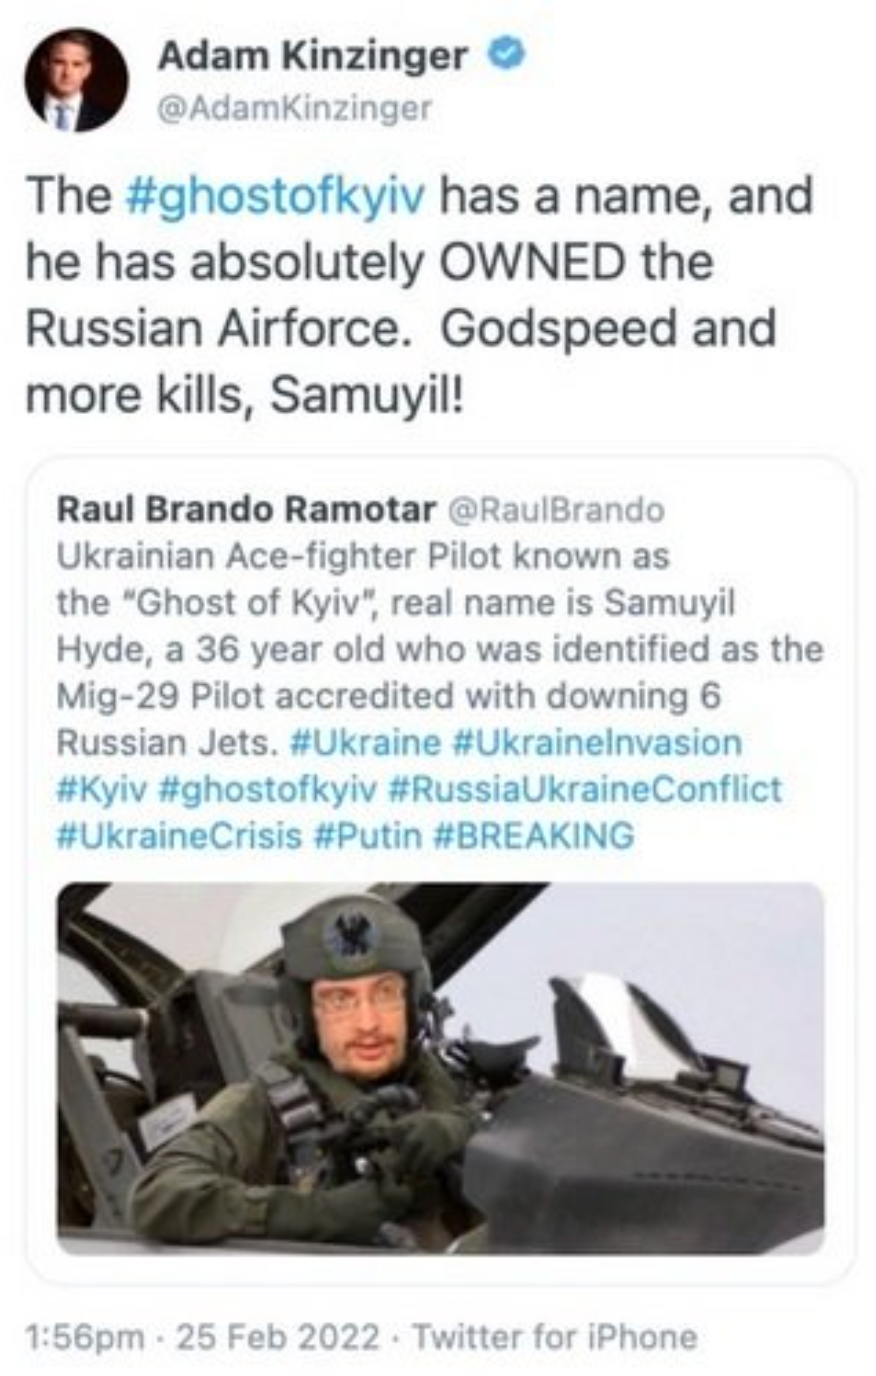Screen dimensions: 876x1376
Task: Open the @RaulBrando handle
Action: click(554, 510)
